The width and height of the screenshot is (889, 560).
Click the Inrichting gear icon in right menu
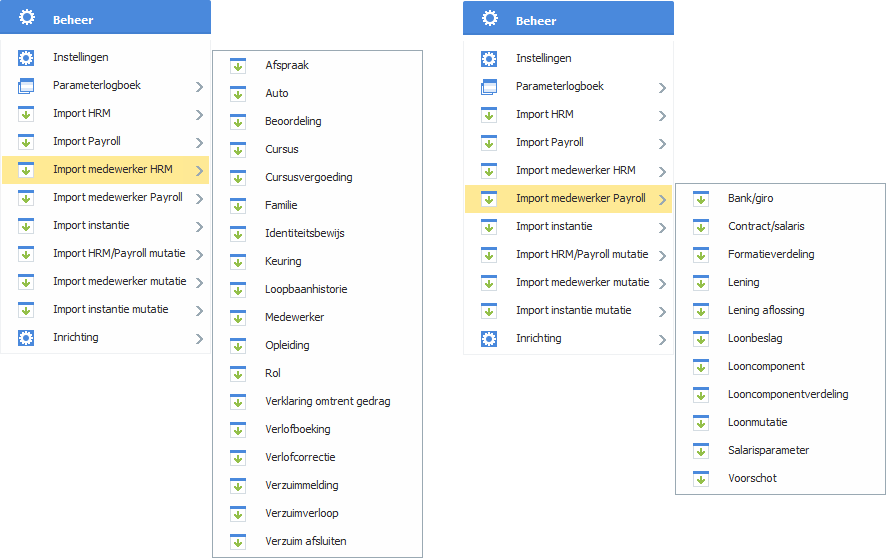(x=489, y=339)
